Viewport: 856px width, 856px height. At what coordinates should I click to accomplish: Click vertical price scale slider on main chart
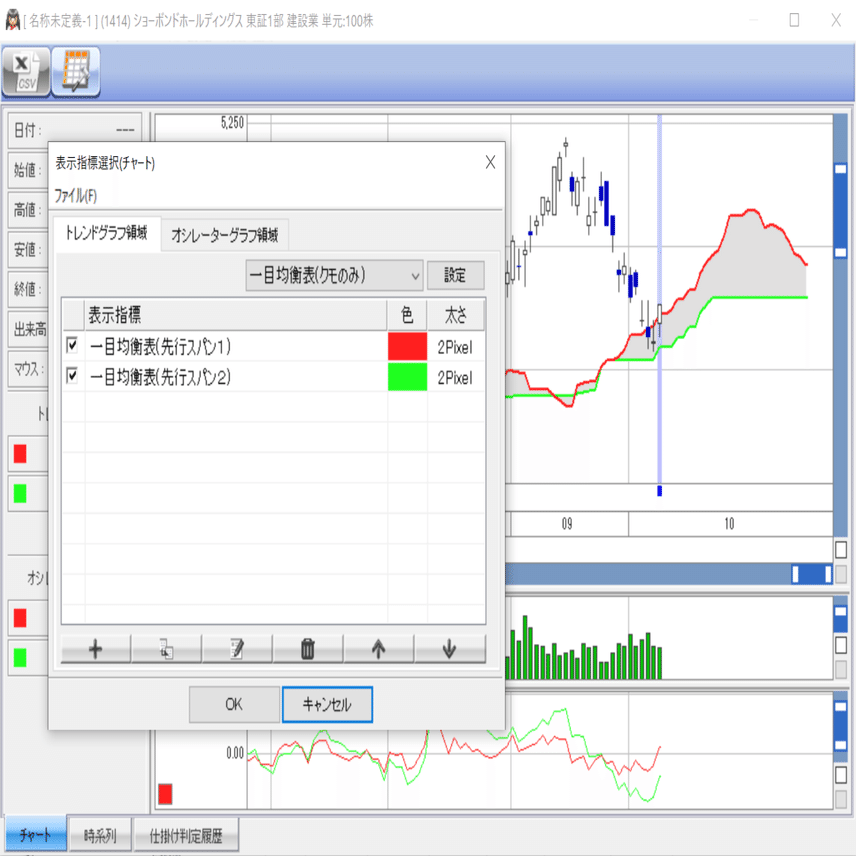[x=841, y=210]
